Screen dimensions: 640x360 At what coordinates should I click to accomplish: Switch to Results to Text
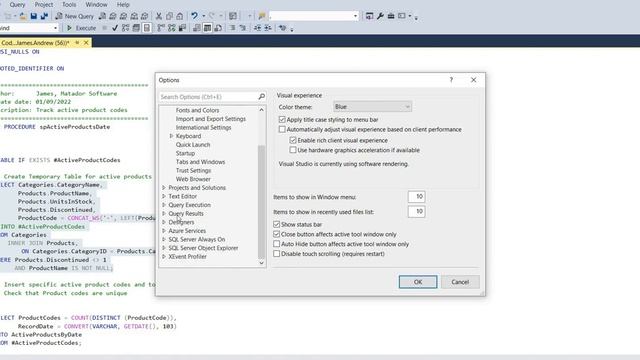[x=197, y=28]
